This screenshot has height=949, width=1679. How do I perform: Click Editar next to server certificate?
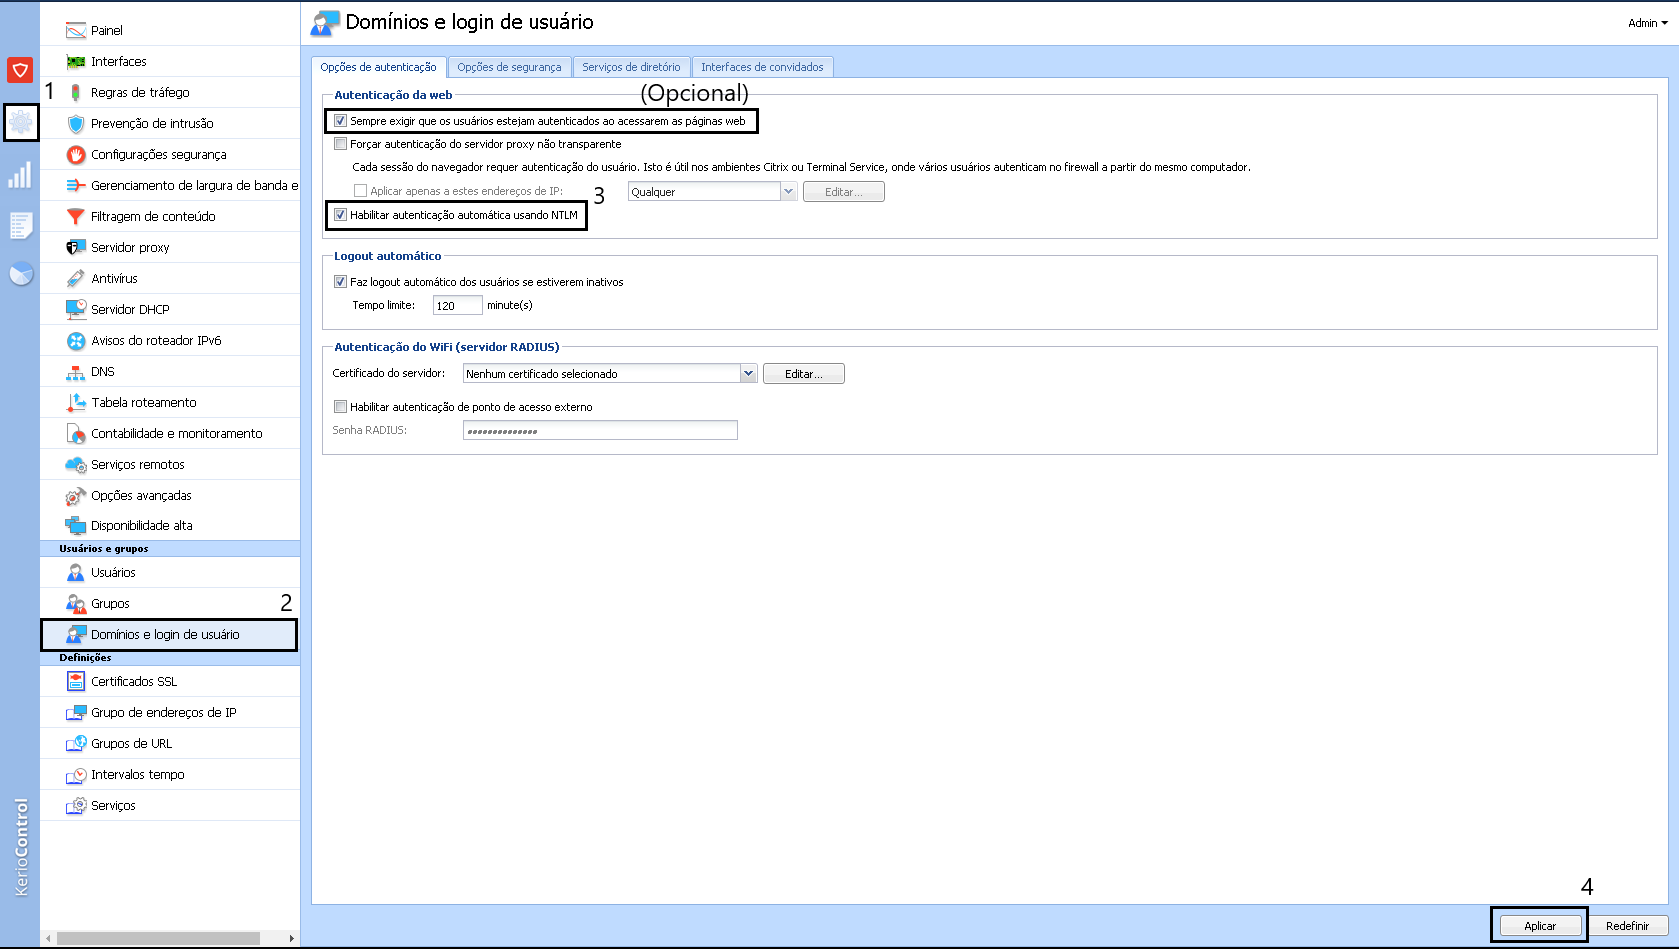pyautogui.click(x=803, y=374)
